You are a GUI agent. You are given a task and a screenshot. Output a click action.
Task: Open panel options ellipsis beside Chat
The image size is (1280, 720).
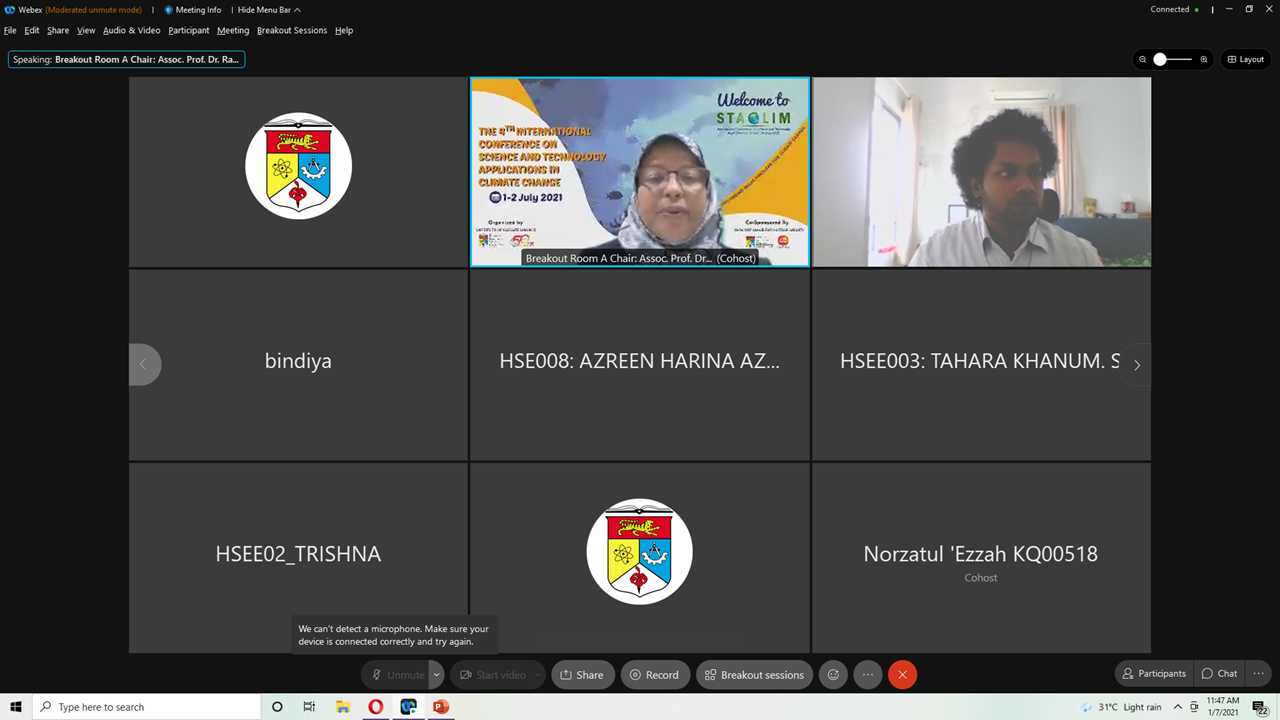tap(1259, 674)
